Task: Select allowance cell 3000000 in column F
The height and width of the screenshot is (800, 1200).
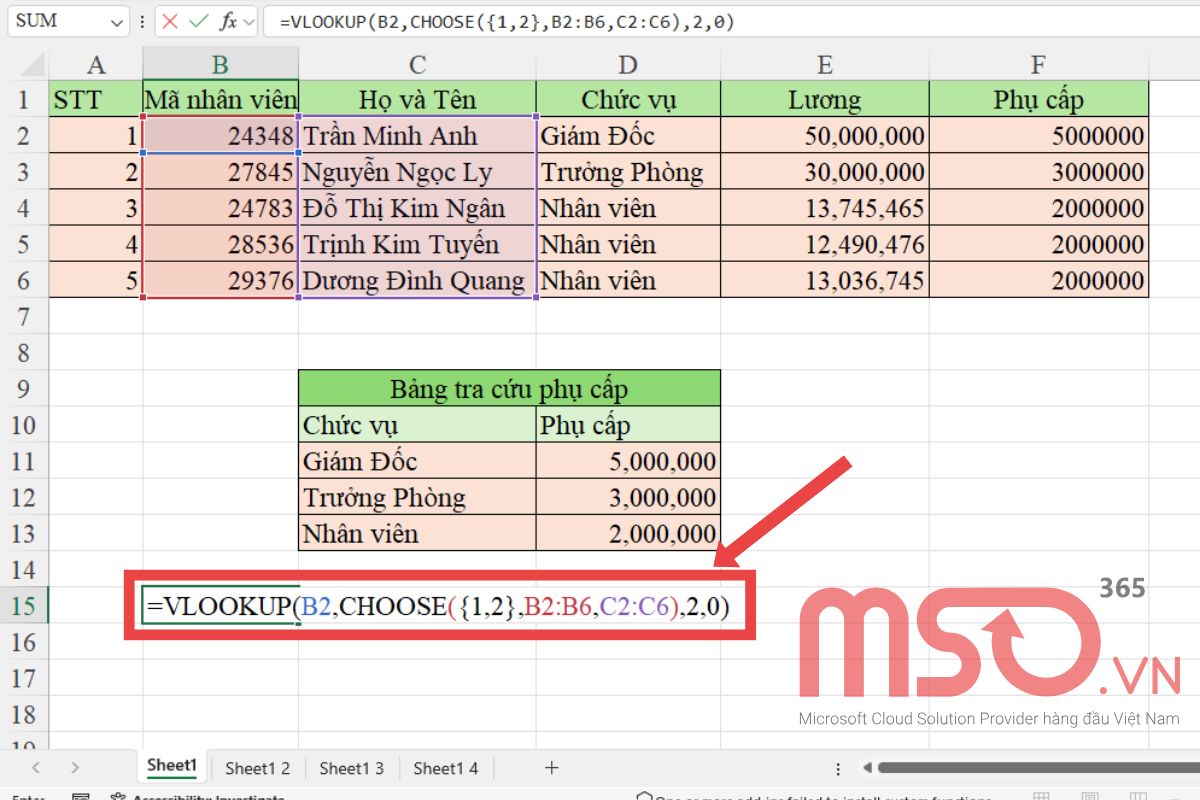Action: pos(1039,172)
